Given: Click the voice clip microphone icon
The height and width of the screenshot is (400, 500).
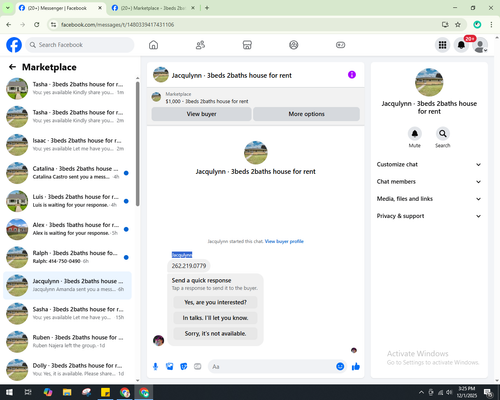Looking at the screenshot, I should (155, 367).
